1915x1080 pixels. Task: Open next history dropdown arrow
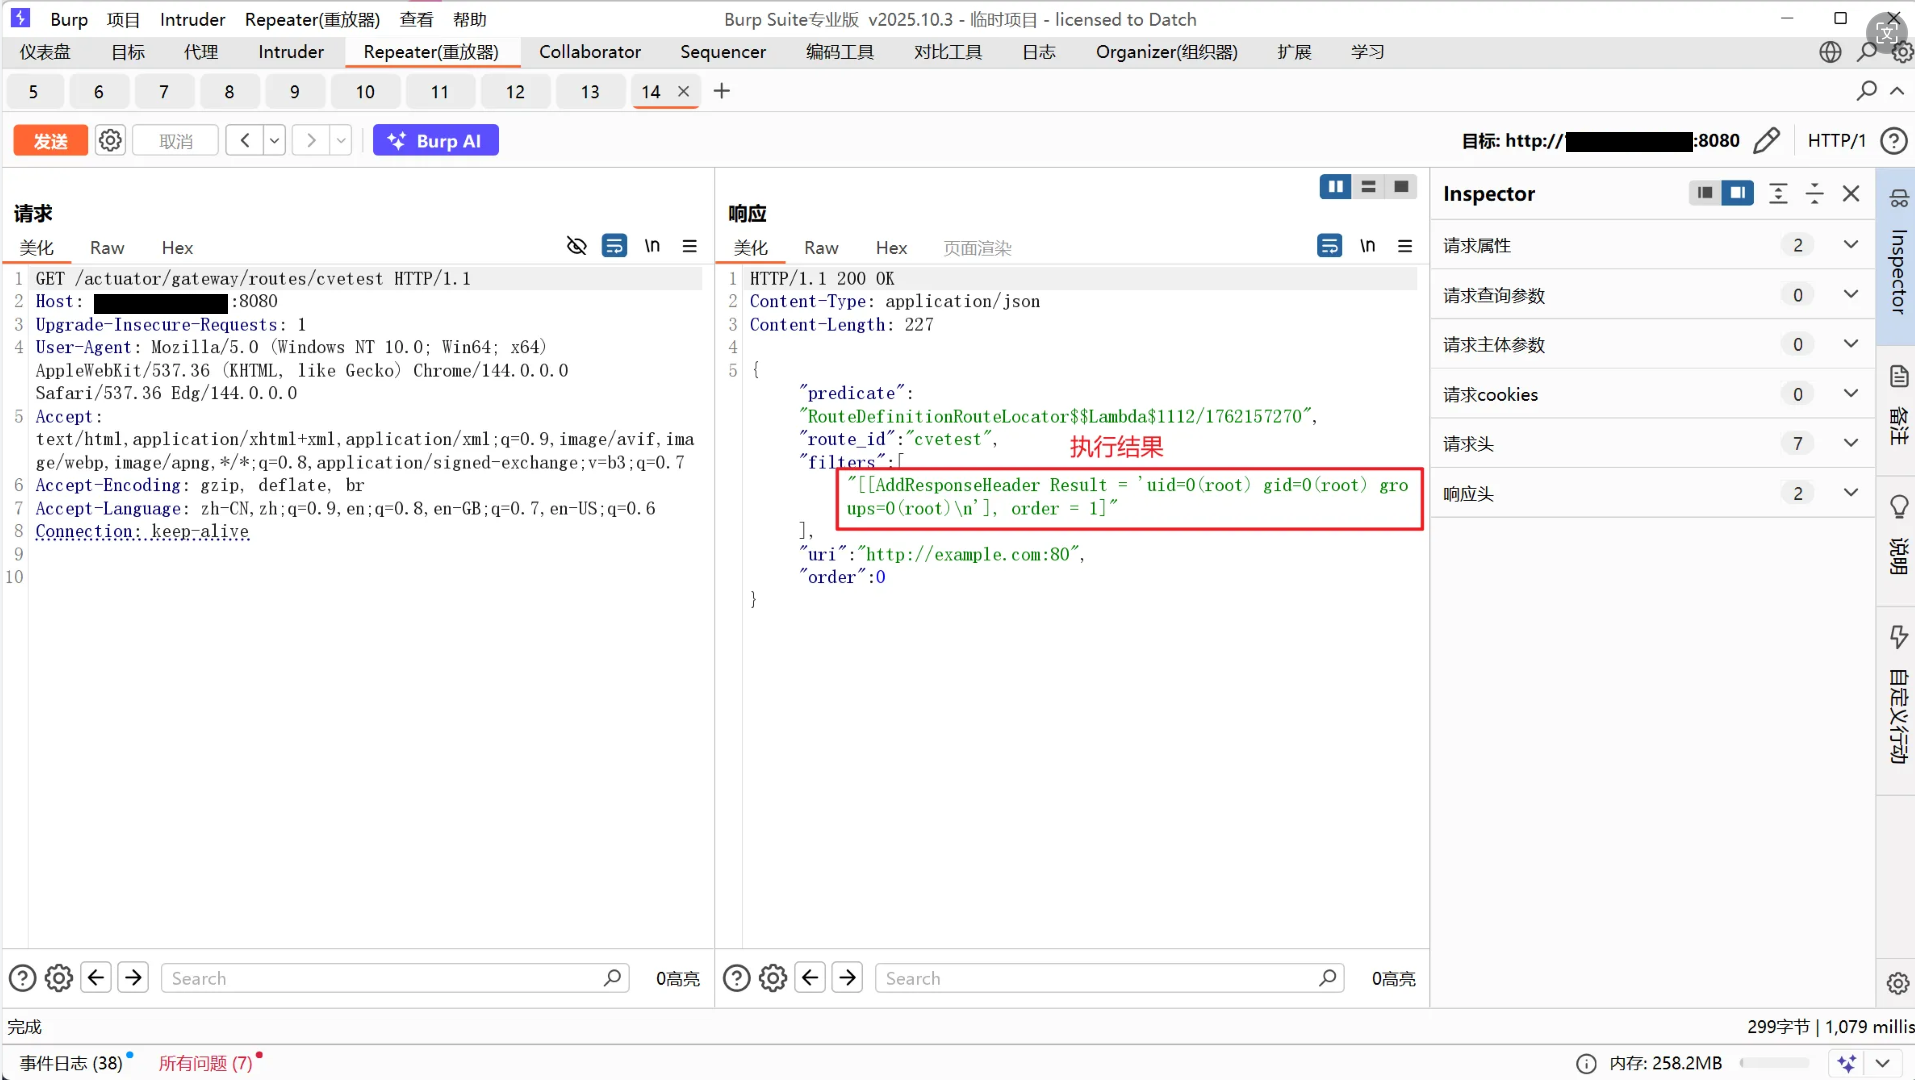(x=341, y=141)
